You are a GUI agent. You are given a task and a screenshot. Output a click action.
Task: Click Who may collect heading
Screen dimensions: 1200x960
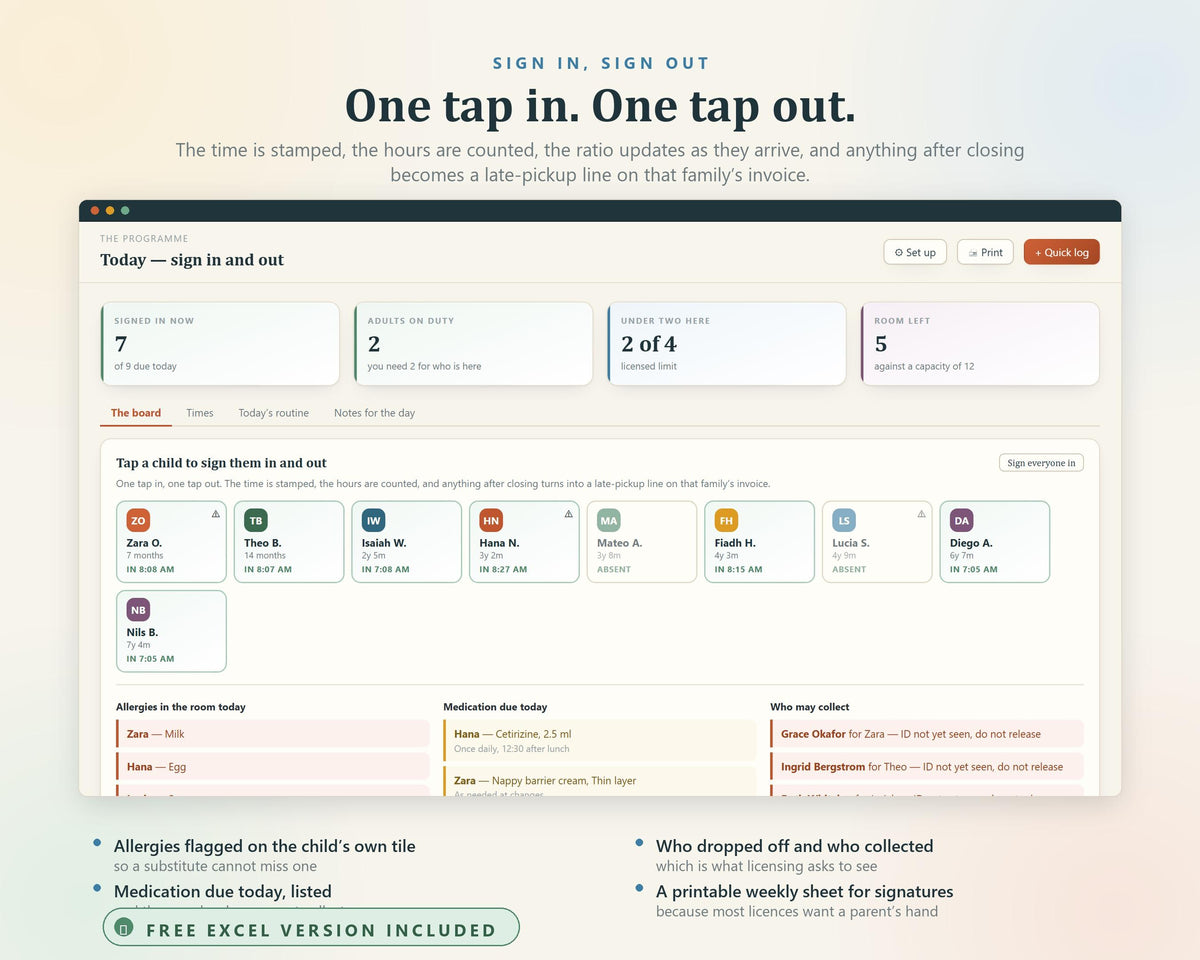(x=810, y=707)
